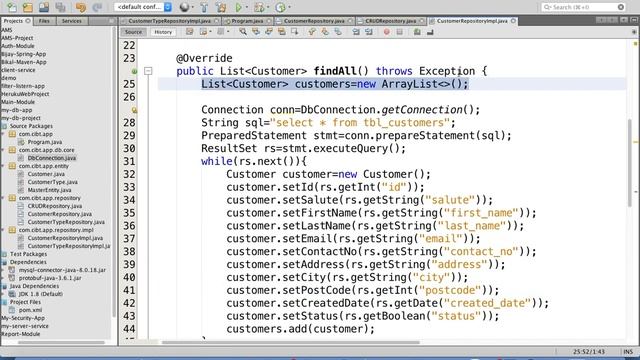
Task: Click the Uncomment lines icon
Action: (430, 32)
